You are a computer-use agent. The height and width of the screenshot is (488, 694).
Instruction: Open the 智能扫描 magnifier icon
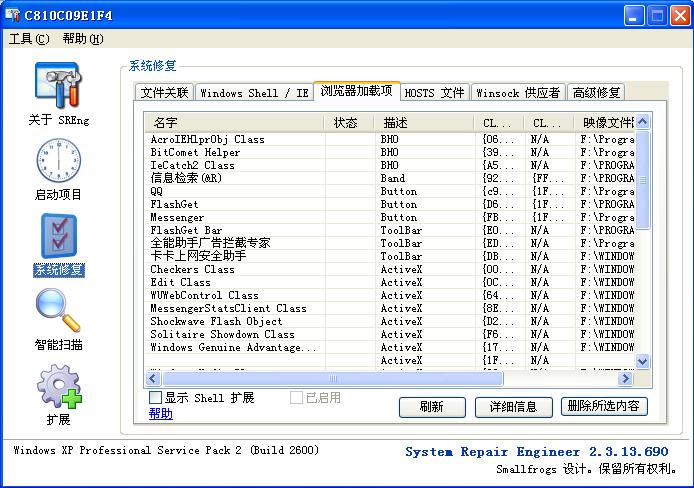coord(58,310)
